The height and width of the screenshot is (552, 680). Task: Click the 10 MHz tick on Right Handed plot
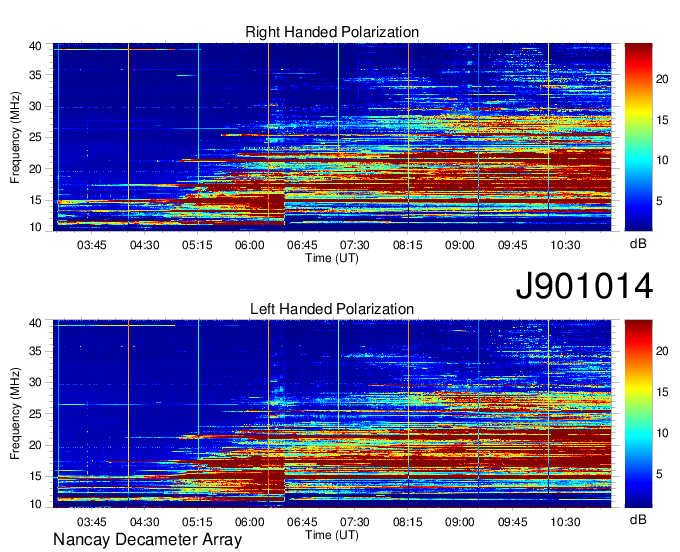36,227
